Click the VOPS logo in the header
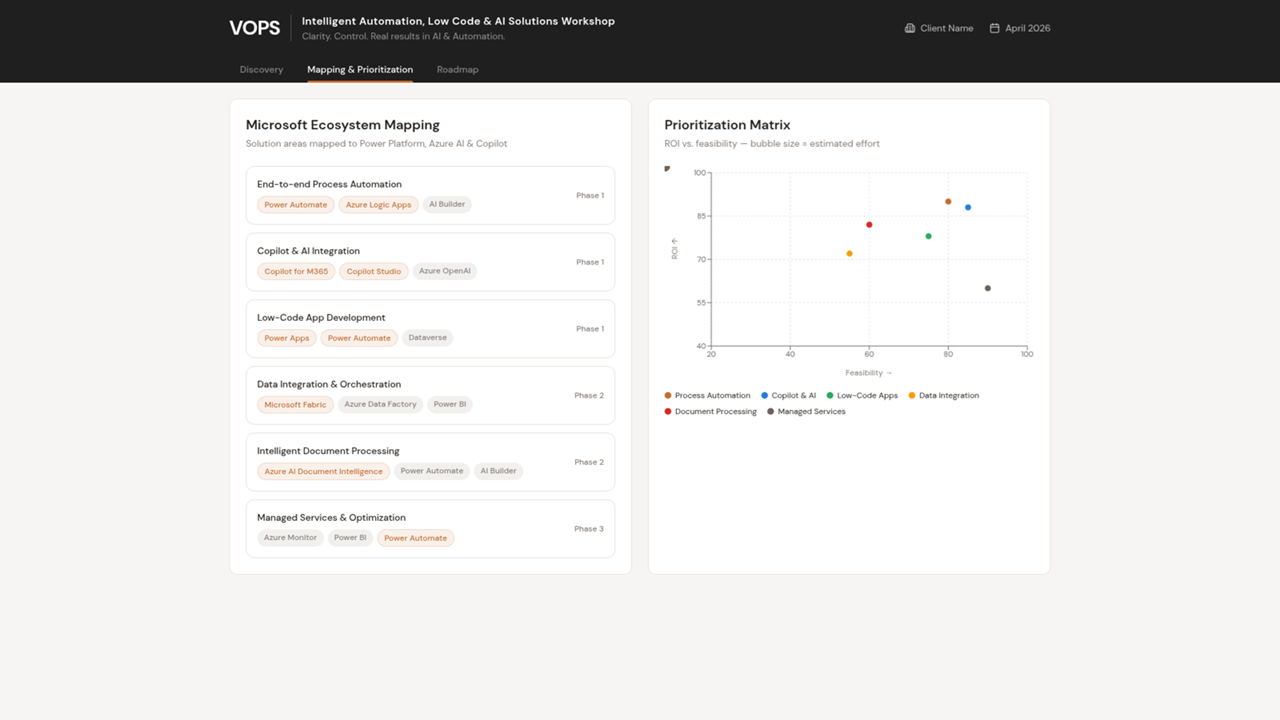The image size is (1280, 720). 255,28
